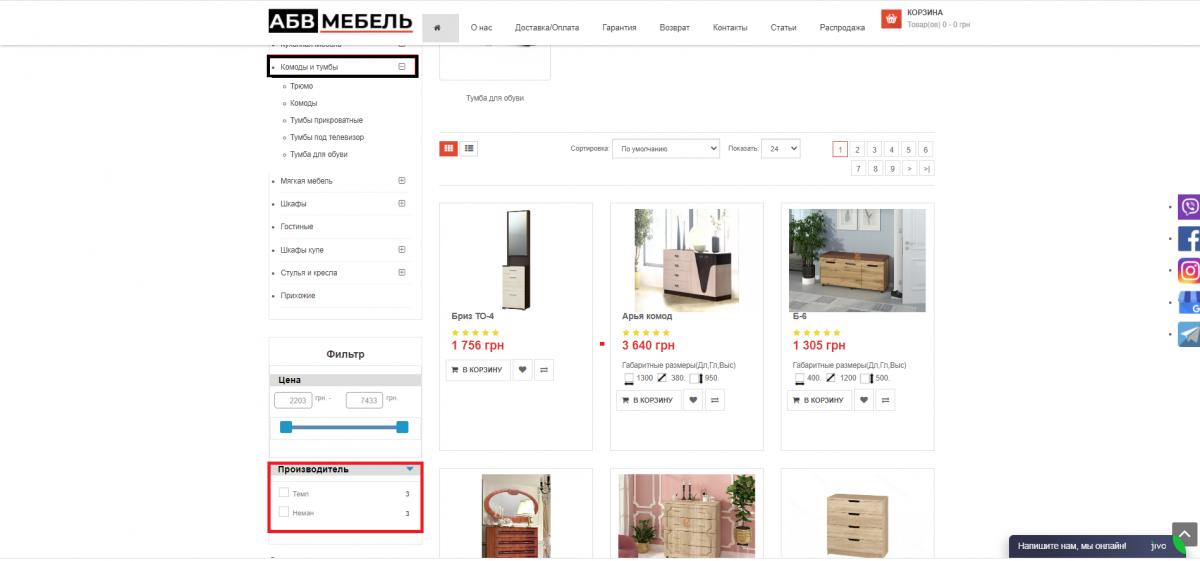Screen dimensions: 1200x561
Task: Collapse the Комоды и тумбы category
Action: tap(402, 67)
